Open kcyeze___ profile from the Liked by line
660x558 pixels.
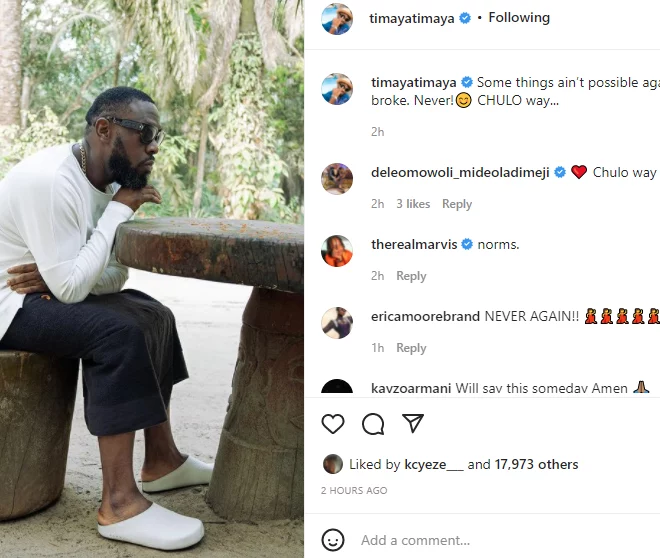click(434, 464)
